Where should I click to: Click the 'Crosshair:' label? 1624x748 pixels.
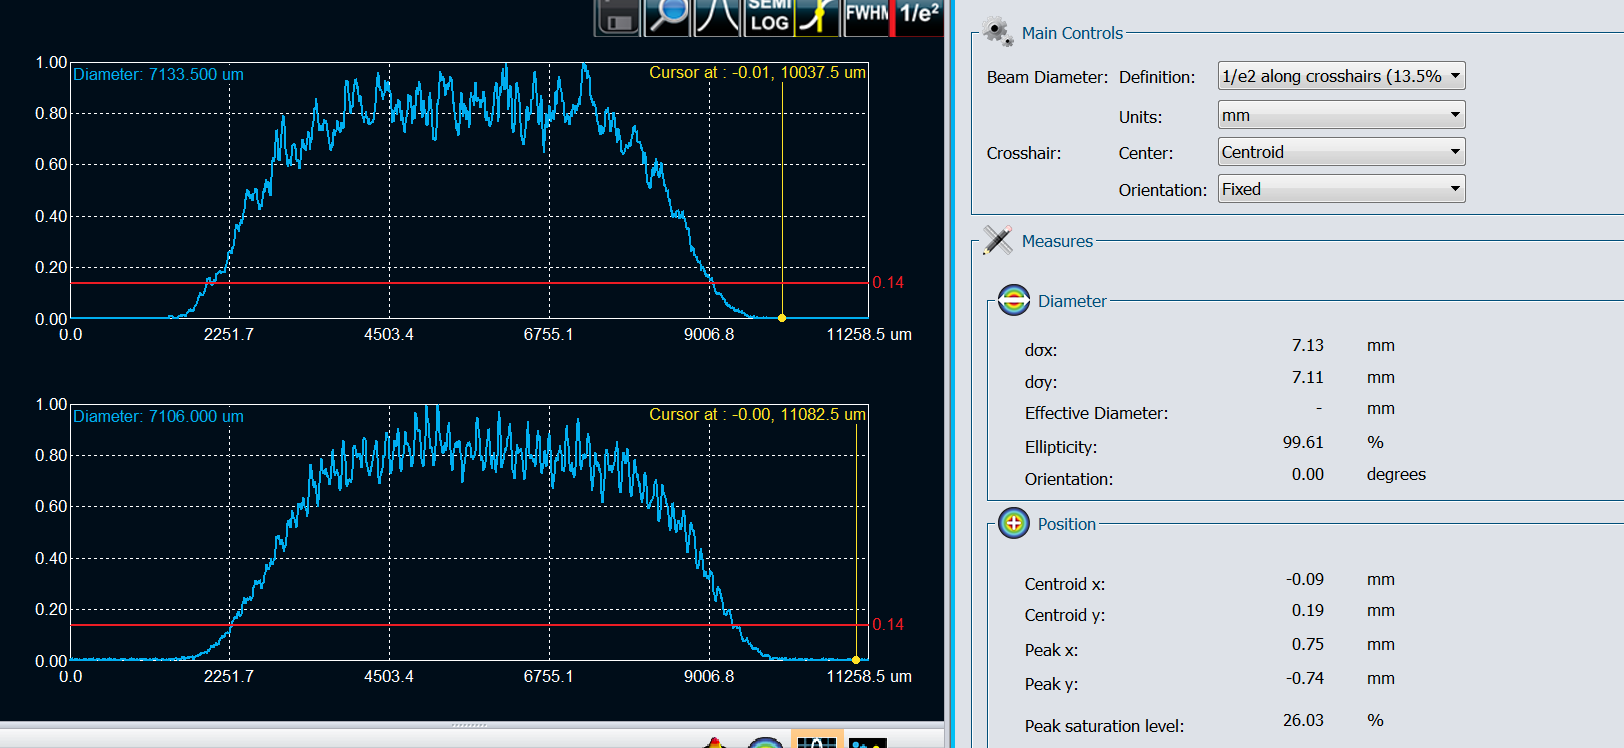(x=1024, y=153)
